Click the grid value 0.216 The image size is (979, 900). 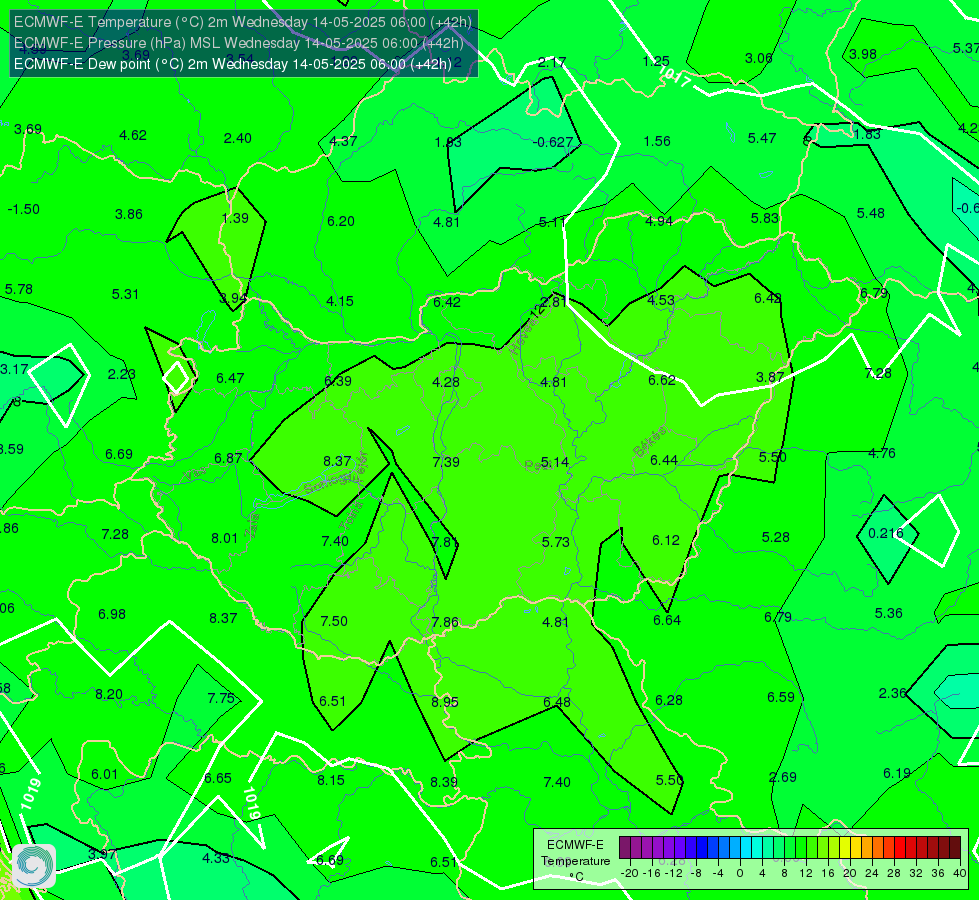(885, 533)
